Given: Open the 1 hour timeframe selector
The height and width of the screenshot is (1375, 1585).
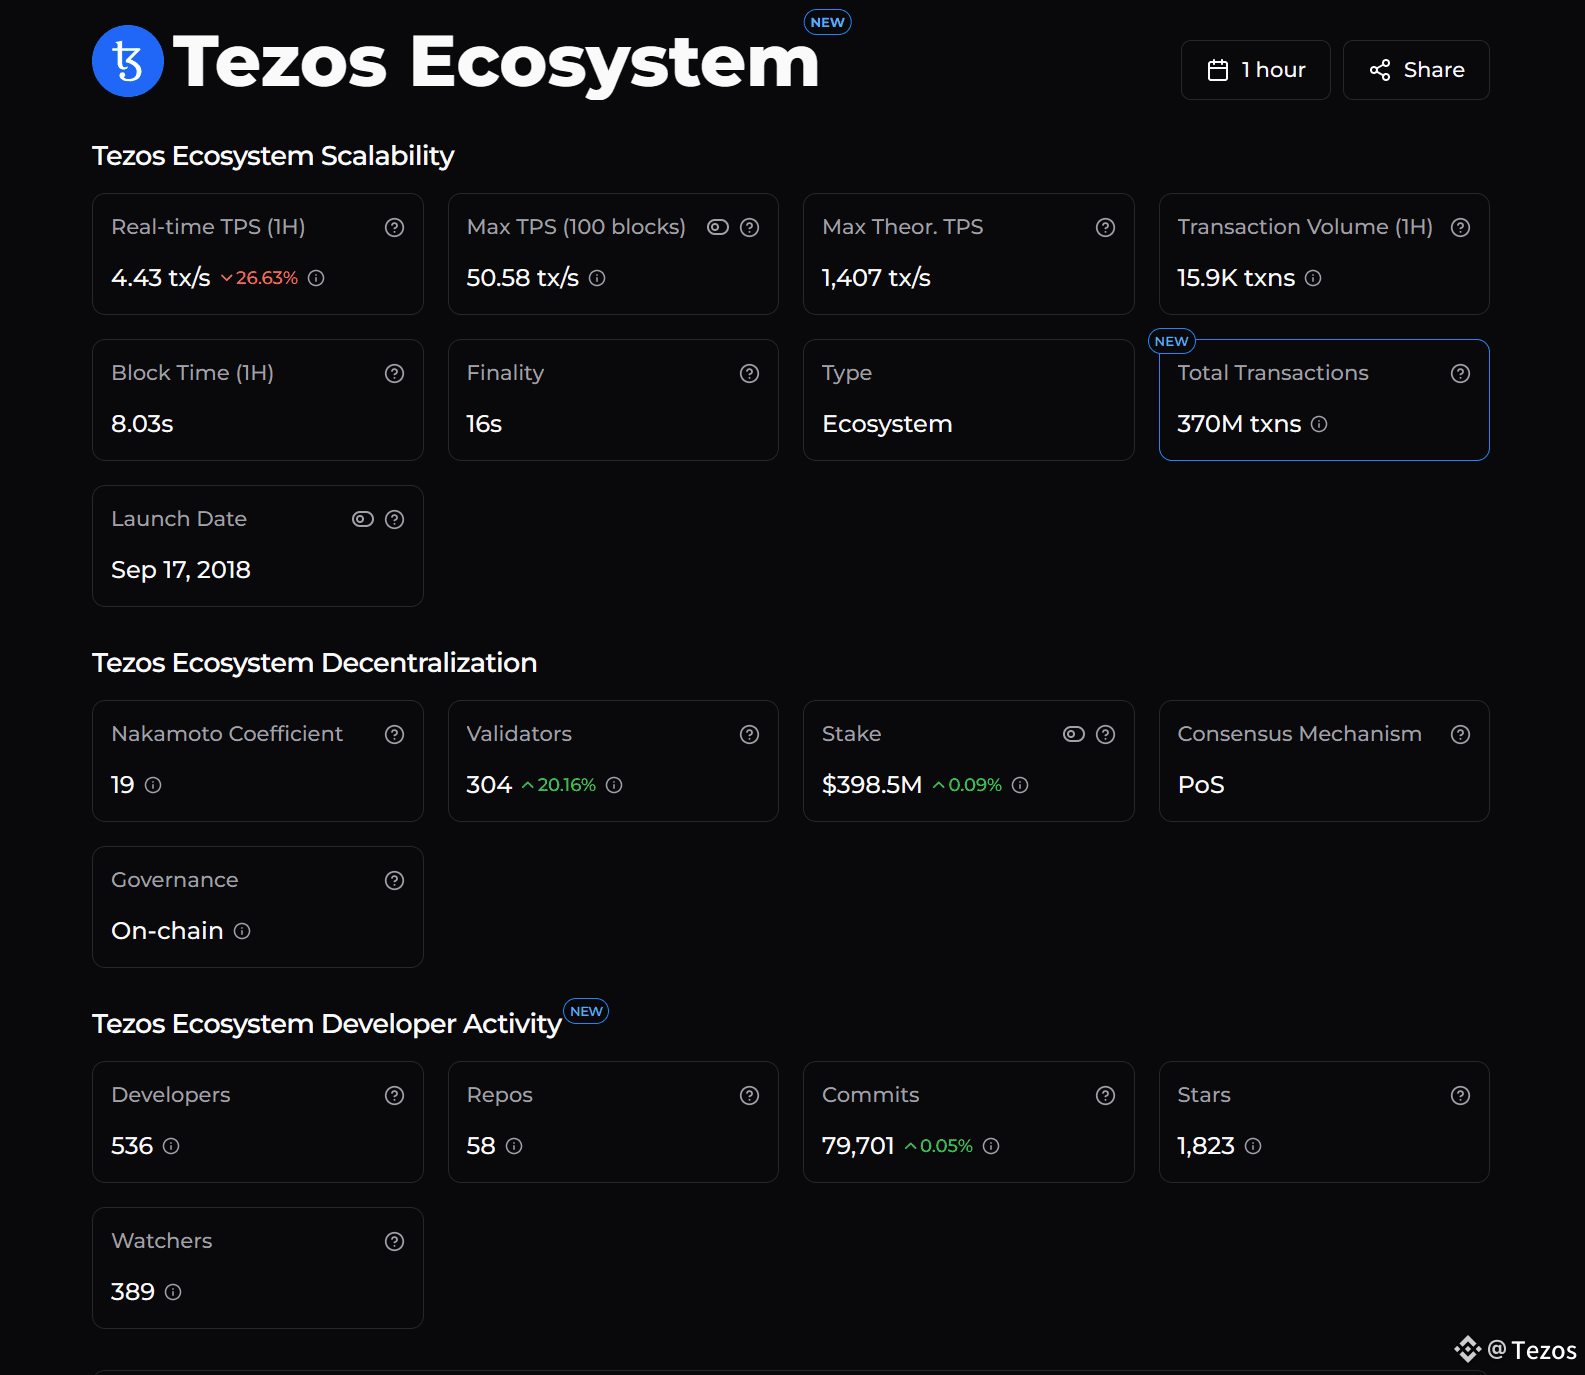Looking at the screenshot, I should 1255,70.
